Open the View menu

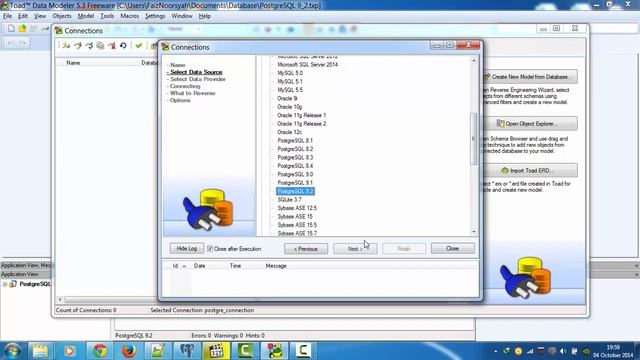[40, 16]
